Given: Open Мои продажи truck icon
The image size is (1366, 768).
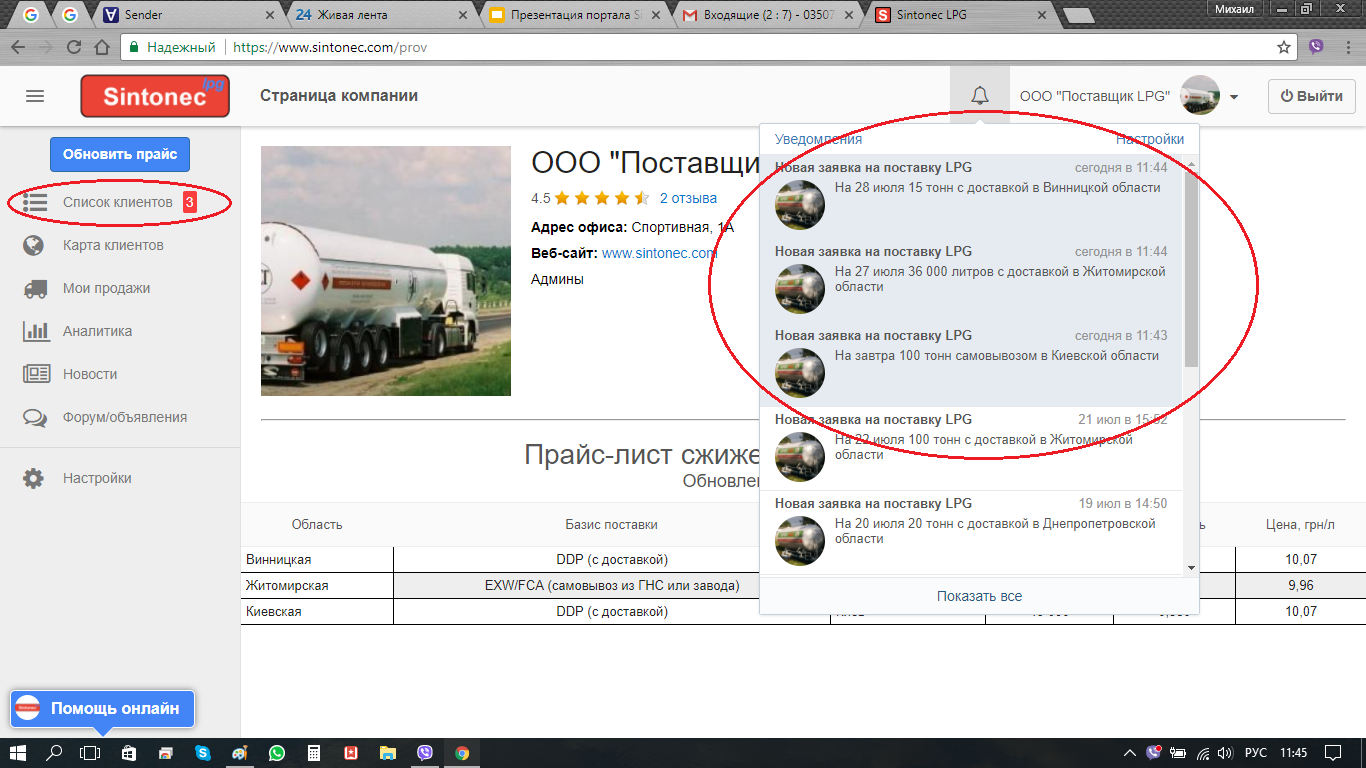Looking at the screenshot, I should 35,288.
